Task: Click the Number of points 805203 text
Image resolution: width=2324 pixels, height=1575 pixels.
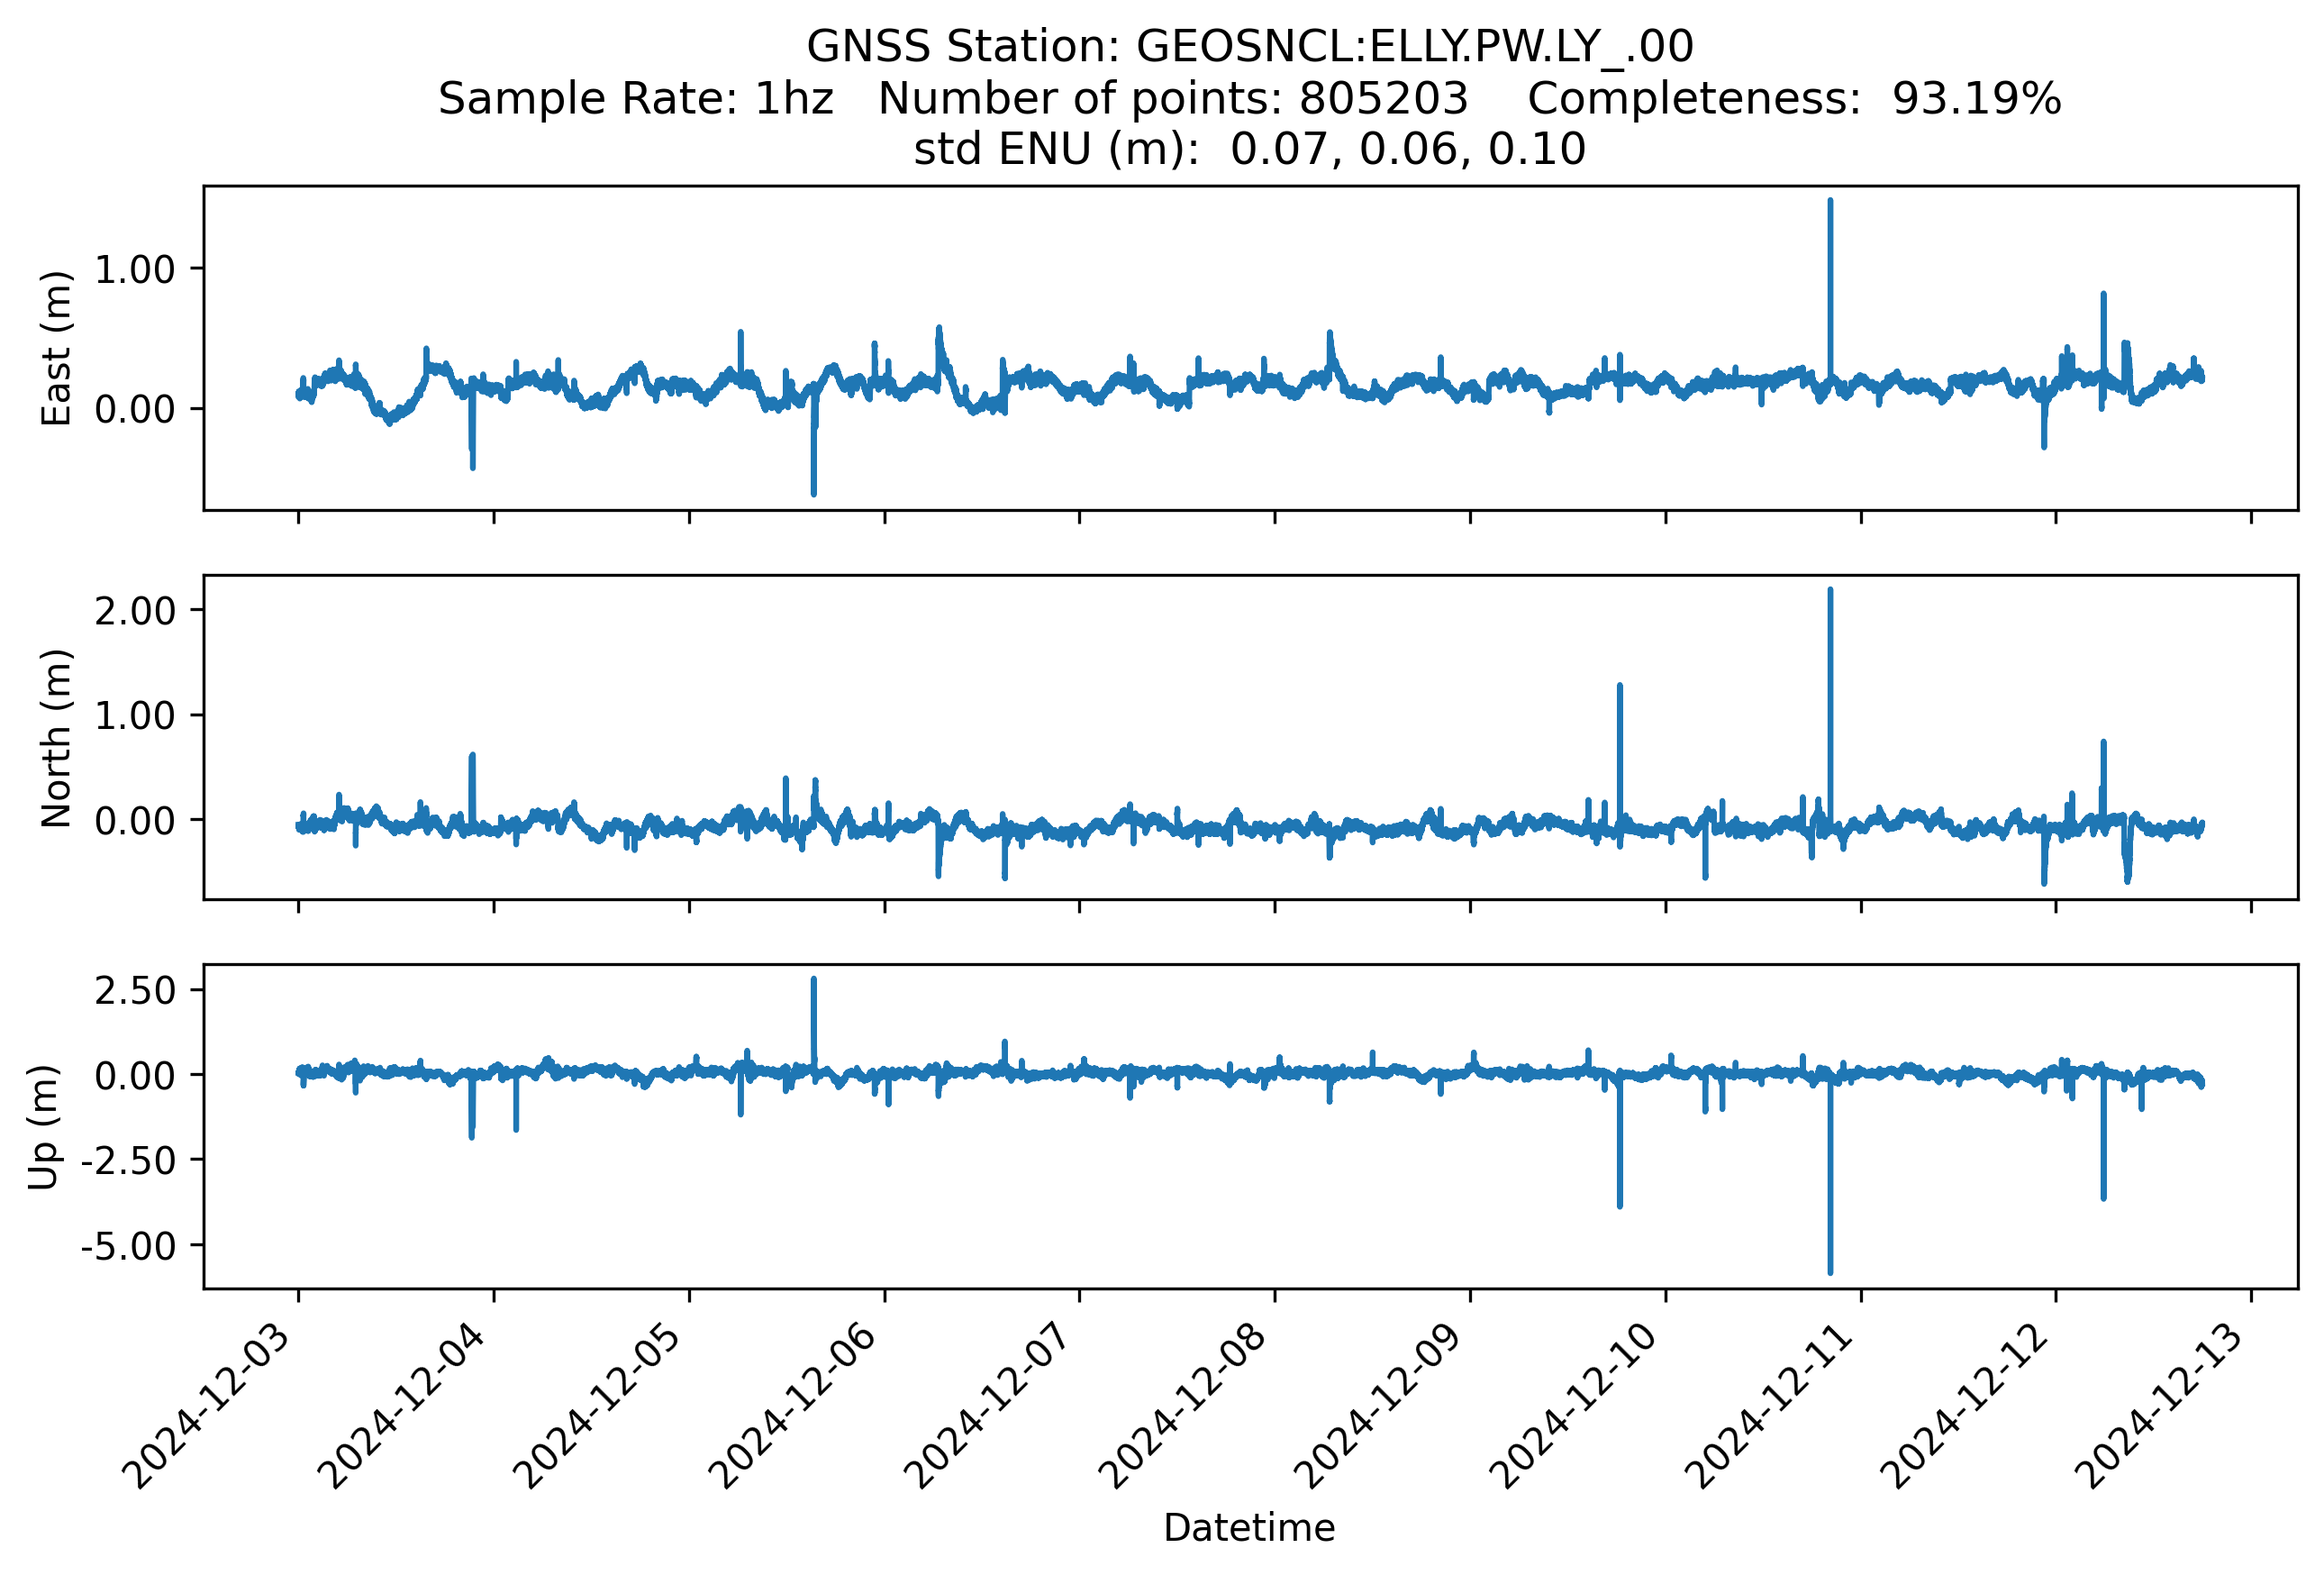Action: [x=1173, y=99]
